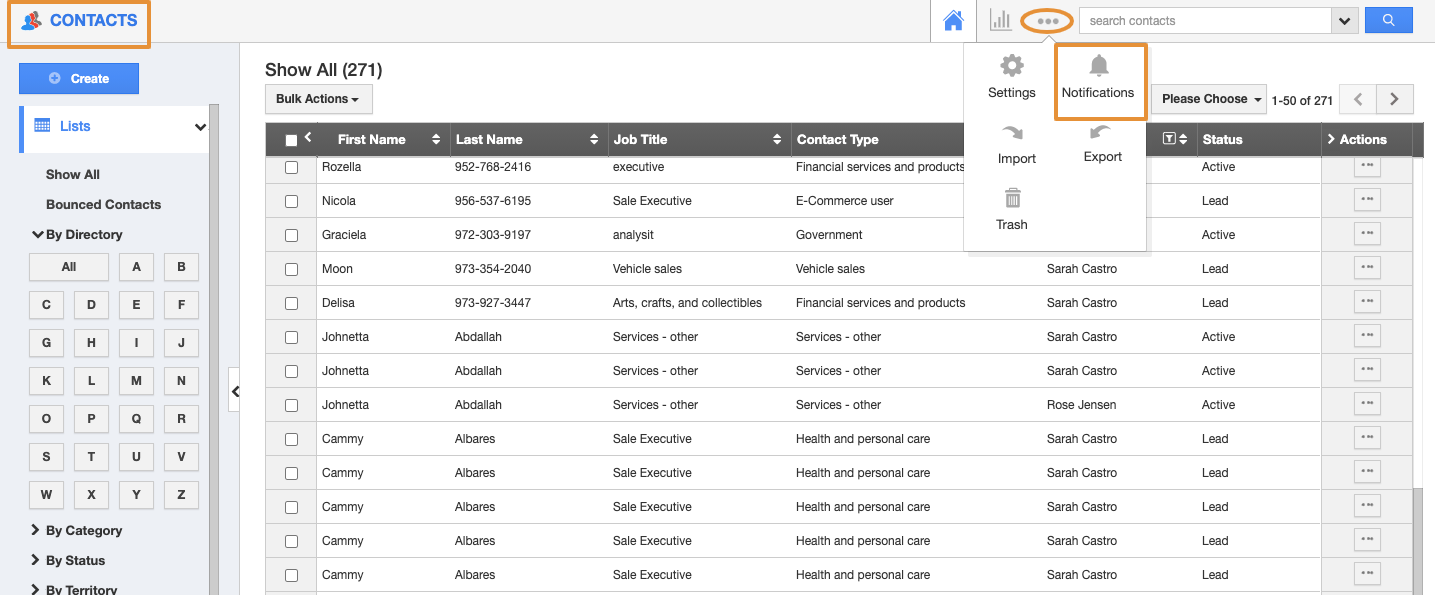Check the select-all header checkbox
The height and width of the screenshot is (595, 1435).
tap(291, 140)
